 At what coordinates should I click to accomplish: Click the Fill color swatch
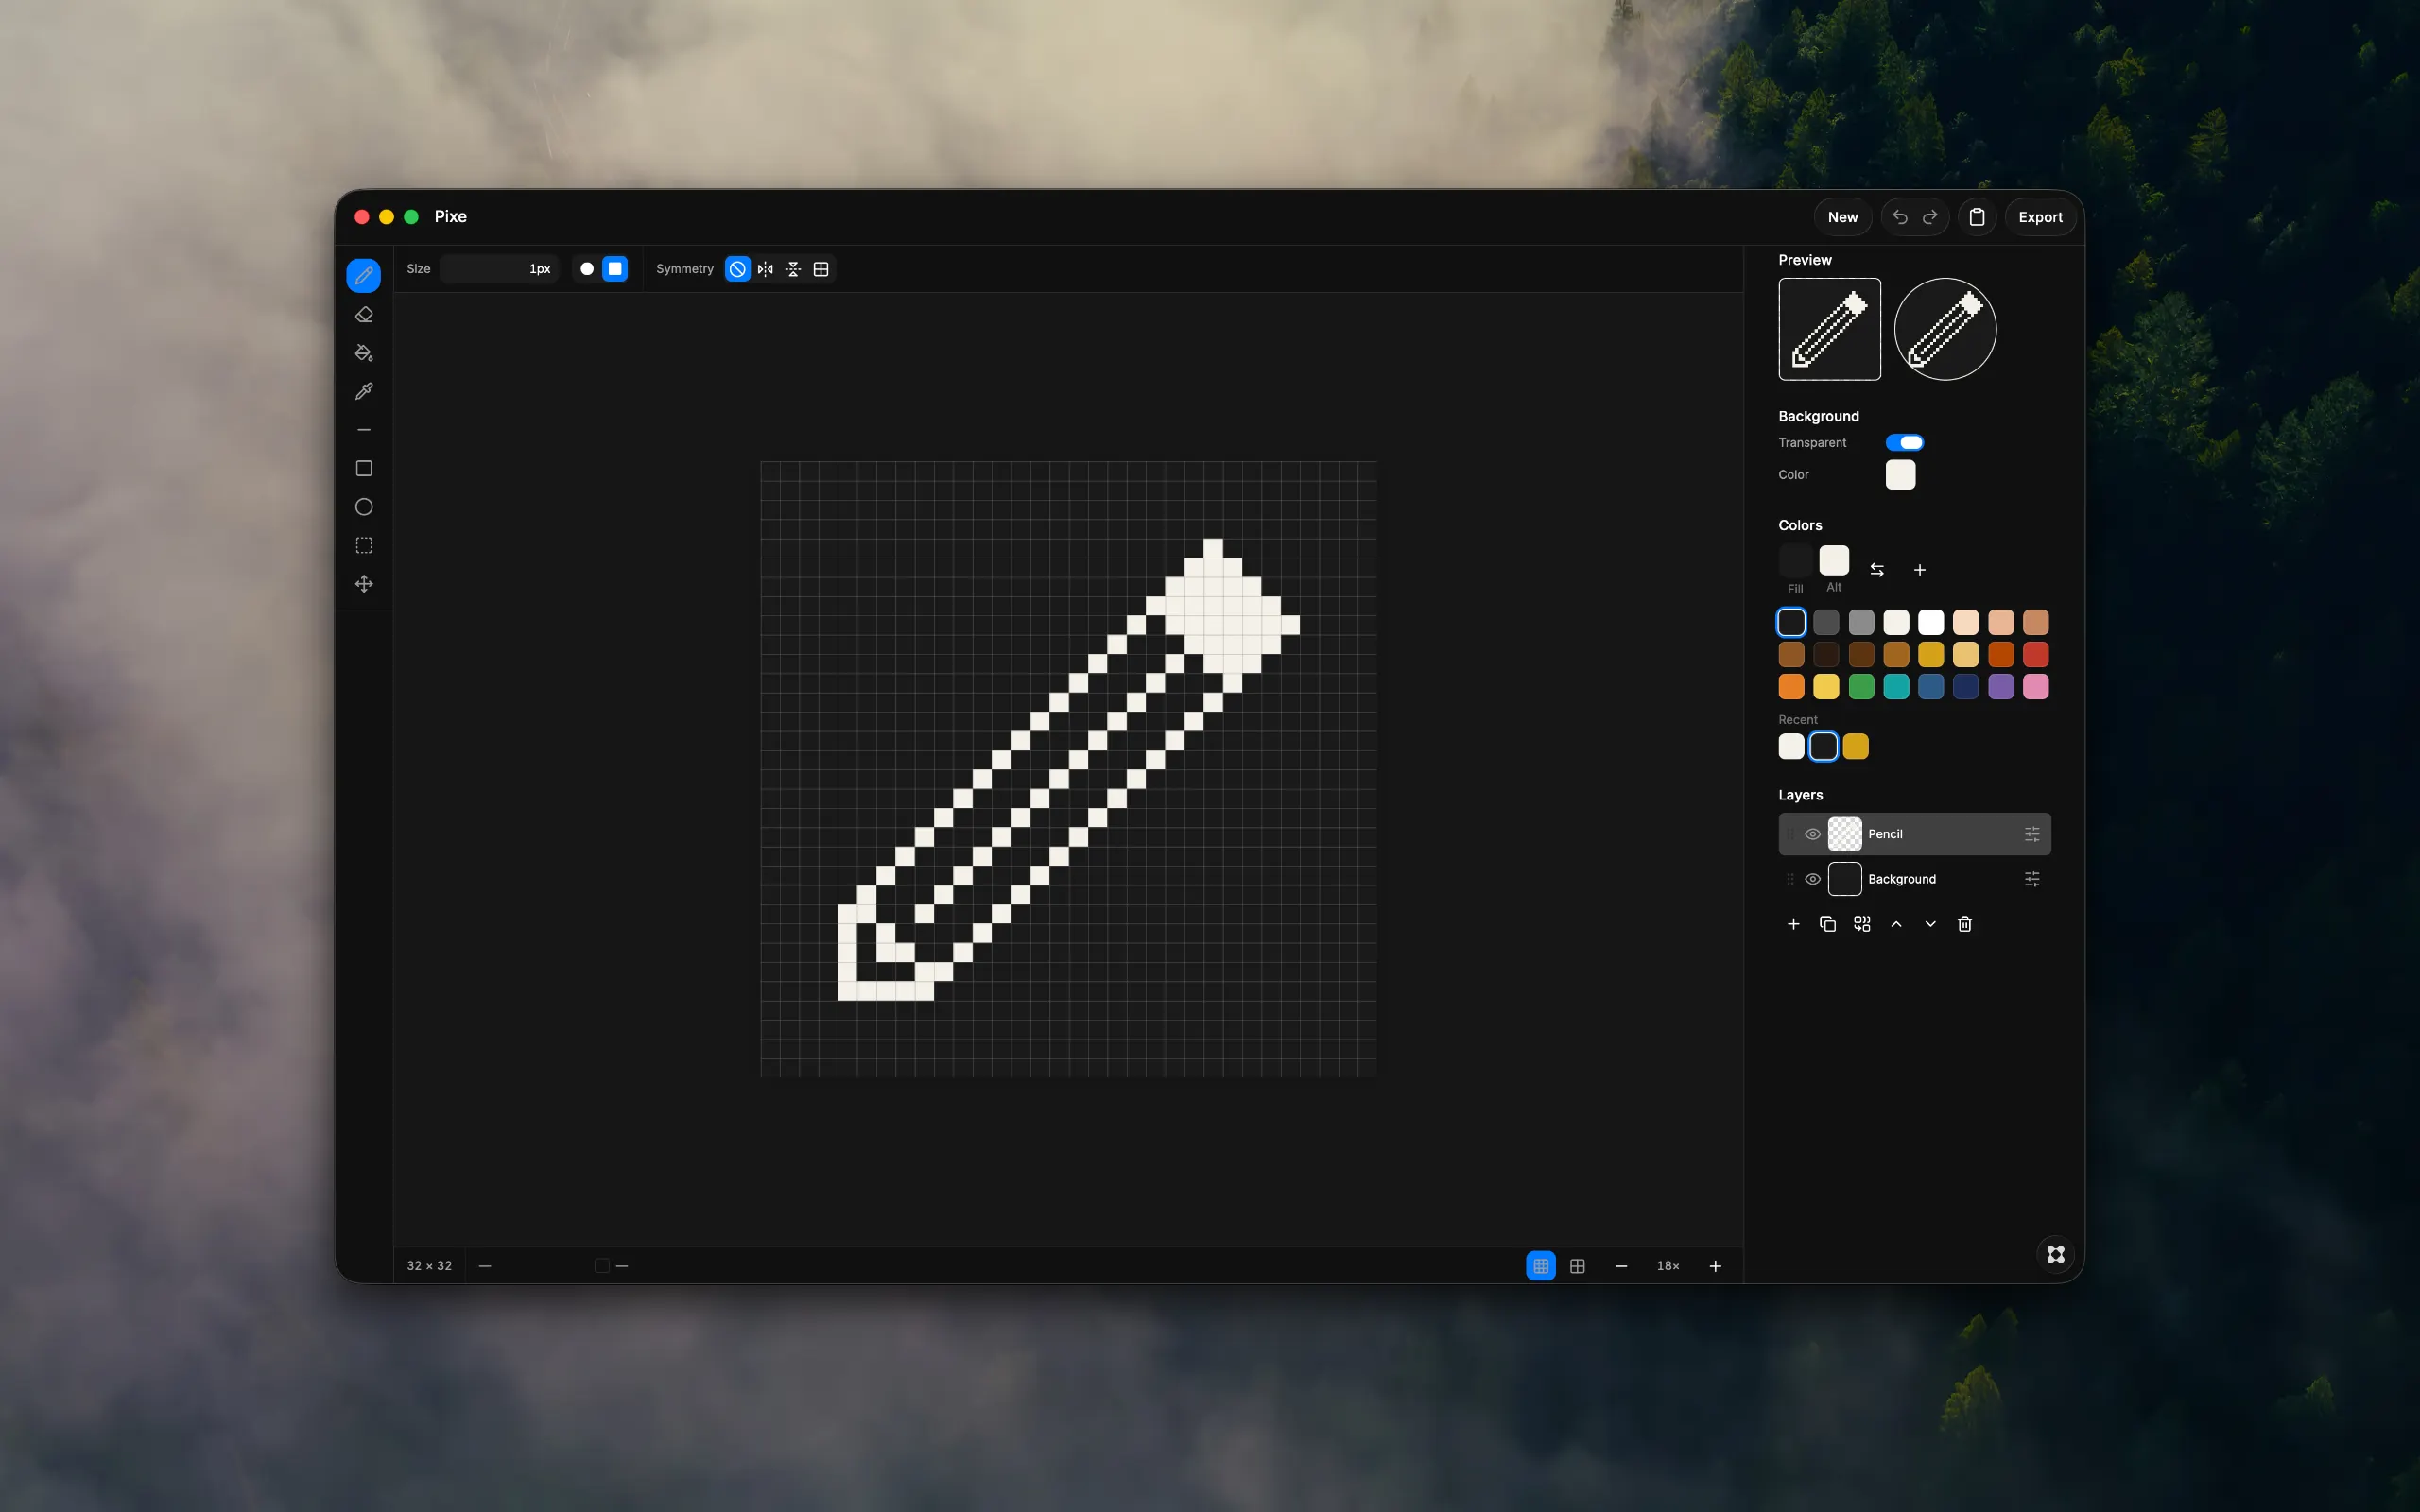click(1795, 561)
